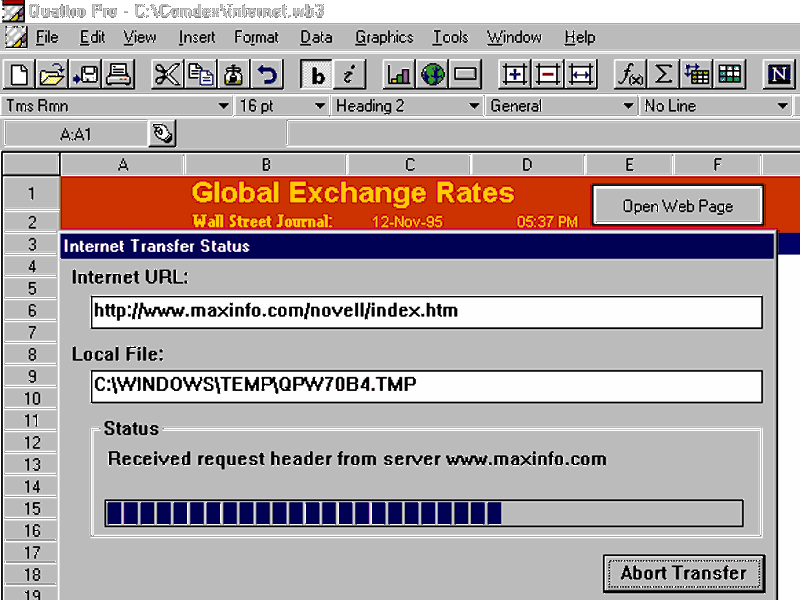Image resolution: width=800 pixels, height=600 pixels.
Task: Open the Tools menu
Action: [x=451, y=37]
